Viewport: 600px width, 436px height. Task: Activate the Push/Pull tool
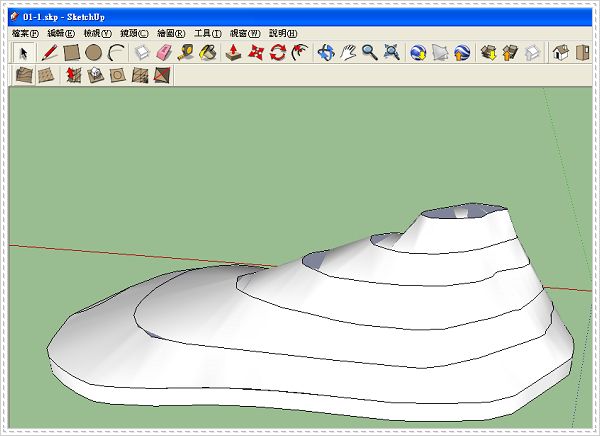233,52
